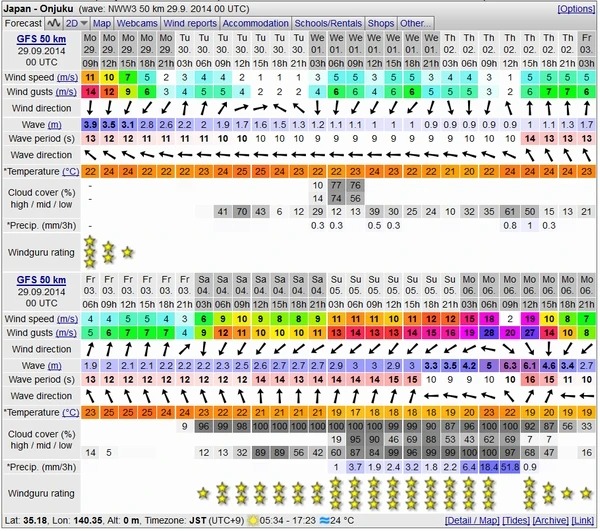Click the wave height cell "4.2"
Viewport: 600px width, 531px height.
[469, 366]
